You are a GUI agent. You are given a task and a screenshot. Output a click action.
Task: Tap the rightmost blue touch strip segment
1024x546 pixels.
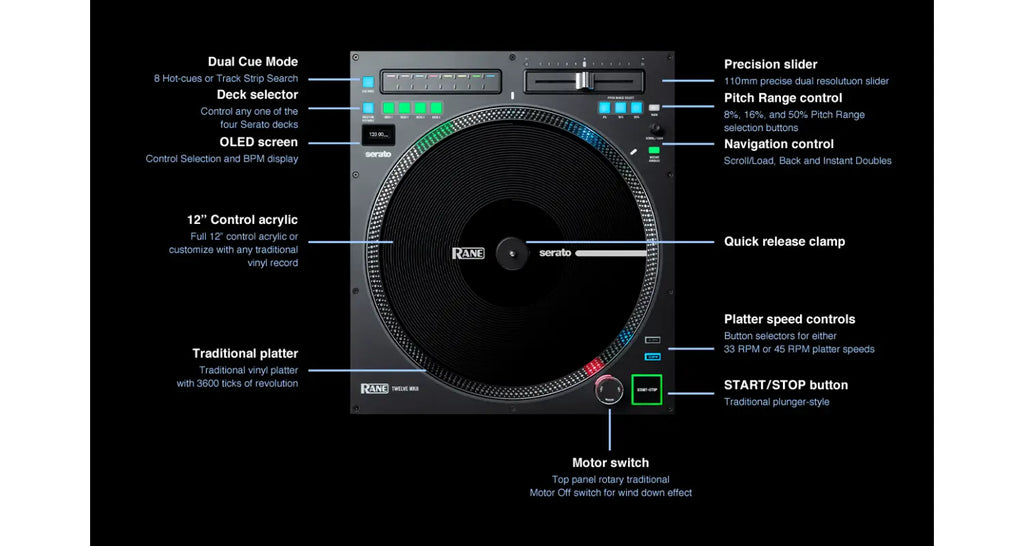pyautogui.click(x=490, y=76)
